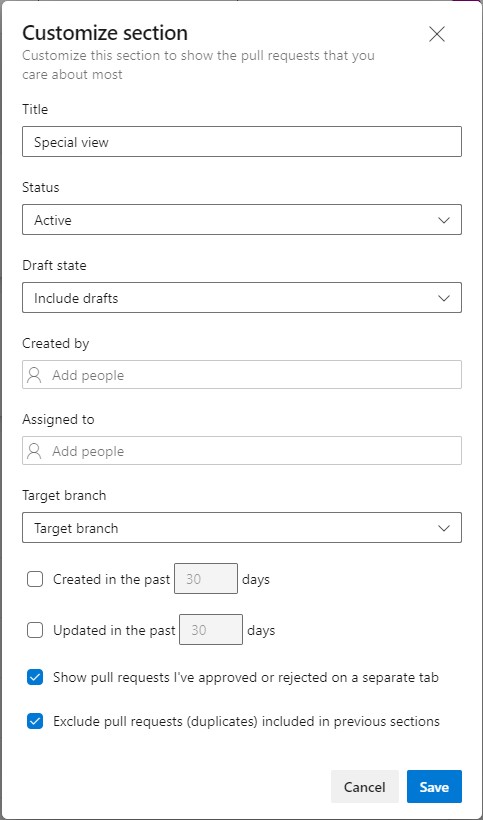Click the person icon in Created by
The width and height of the screenshot is (483, 820).
[34, 375]
